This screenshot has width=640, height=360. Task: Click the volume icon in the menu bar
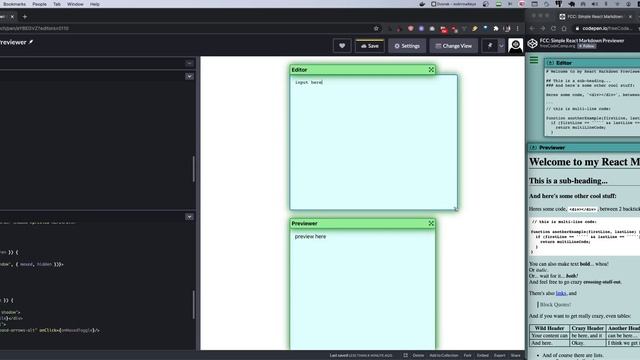point(594,4)
